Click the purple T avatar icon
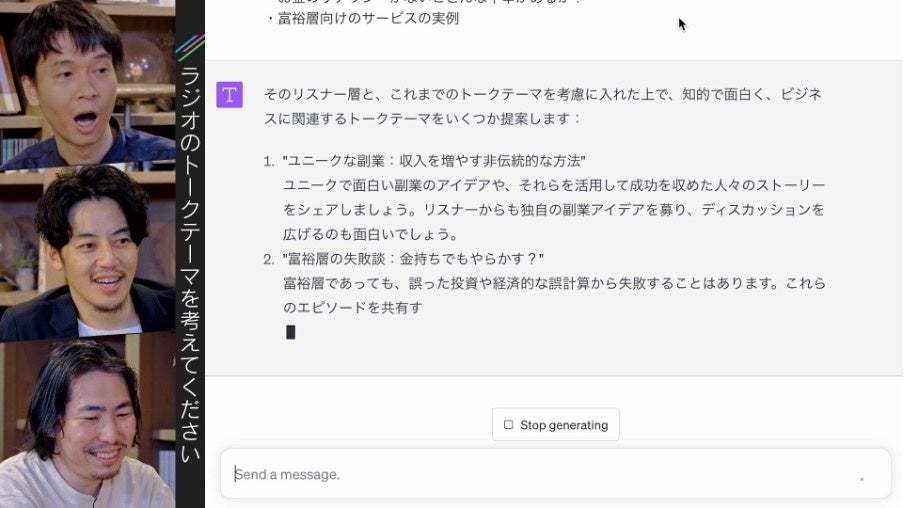Image resolution: width=904 pixels, height=508 pixels. click(229, 95)
